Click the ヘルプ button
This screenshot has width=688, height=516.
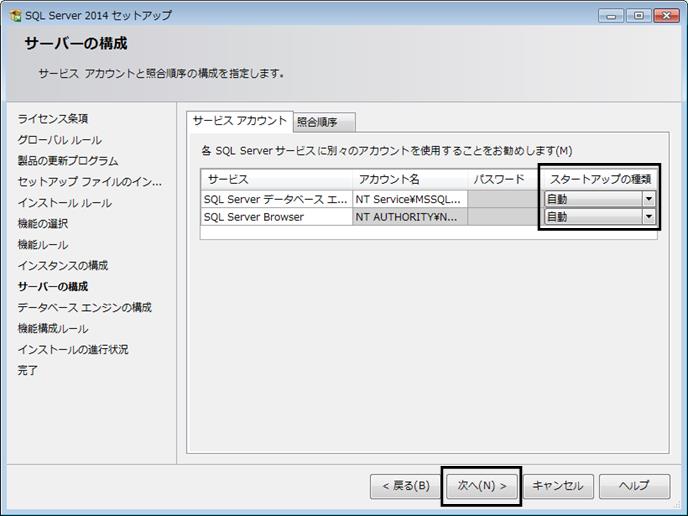point(634,486)
